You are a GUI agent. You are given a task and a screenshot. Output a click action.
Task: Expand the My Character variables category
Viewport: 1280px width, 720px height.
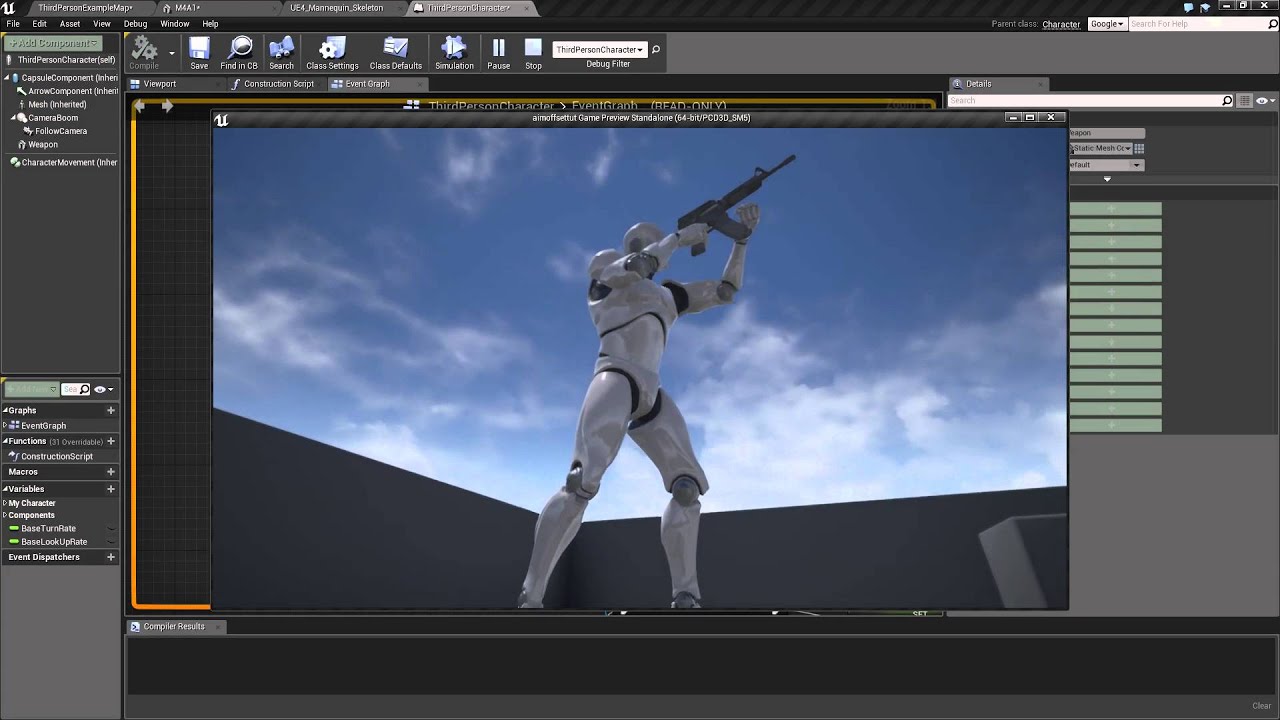(x=5, y=503)
